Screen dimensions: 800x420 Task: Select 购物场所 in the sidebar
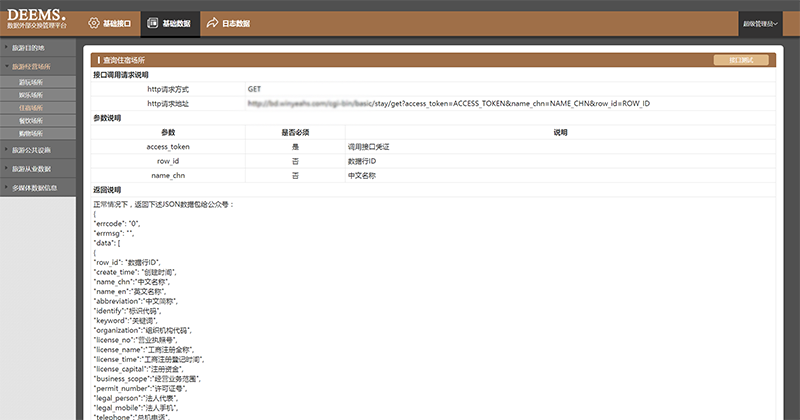[x=31, y=133]
